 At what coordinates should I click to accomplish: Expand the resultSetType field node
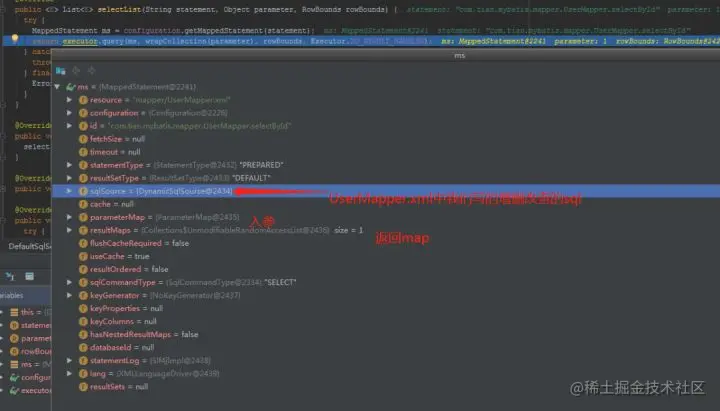[x=69, y=178]
